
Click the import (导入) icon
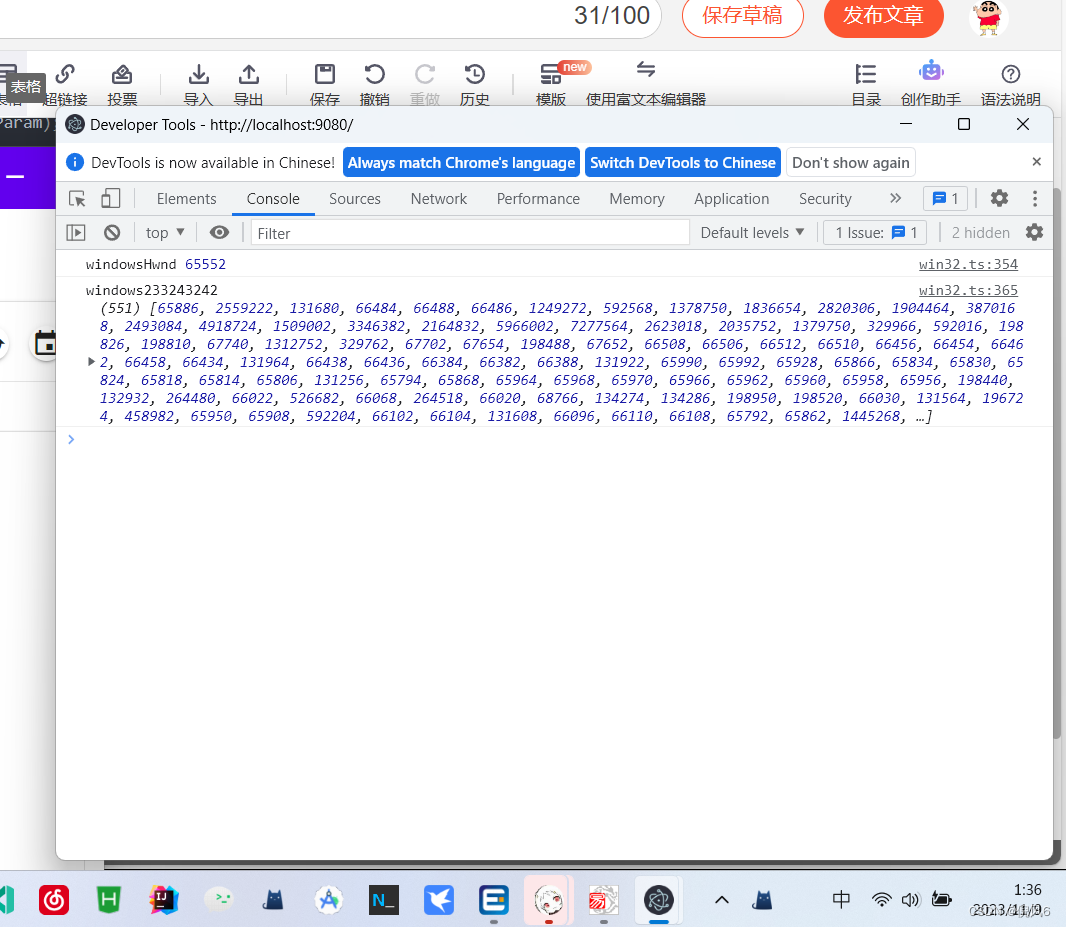(199, 84)
